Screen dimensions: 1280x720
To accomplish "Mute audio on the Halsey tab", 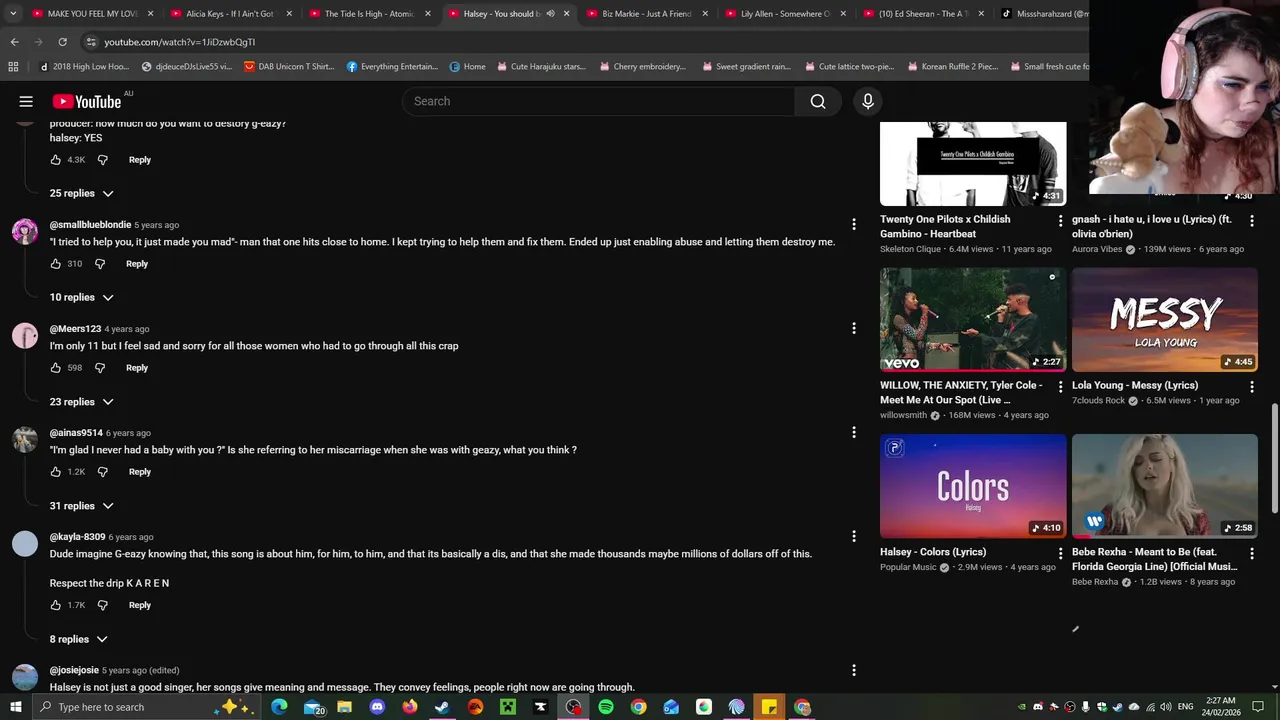I will (550, 14).
